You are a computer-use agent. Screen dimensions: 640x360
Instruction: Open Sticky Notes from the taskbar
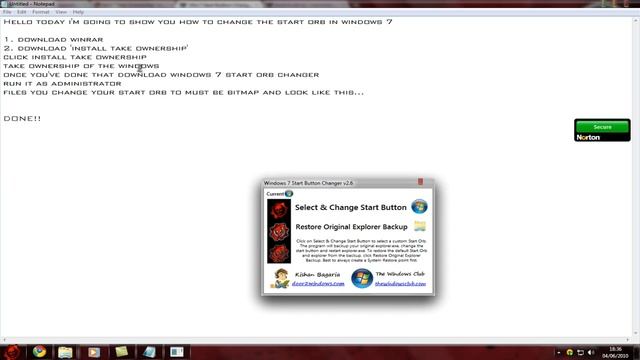(x=121, y=351)
